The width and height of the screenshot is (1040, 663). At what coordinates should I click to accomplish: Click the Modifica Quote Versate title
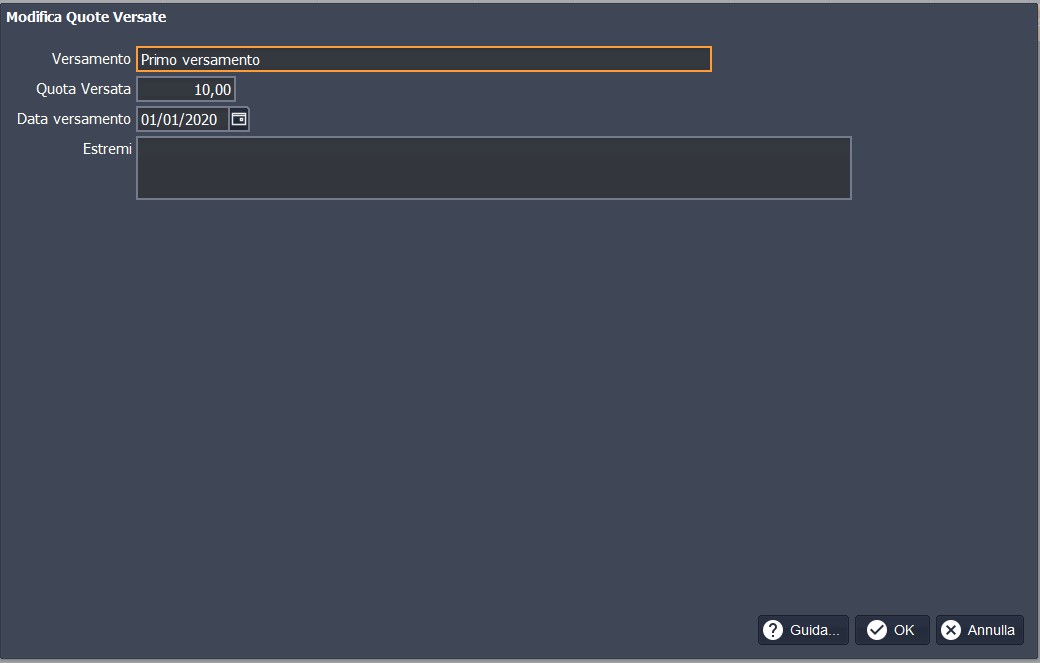86,17
